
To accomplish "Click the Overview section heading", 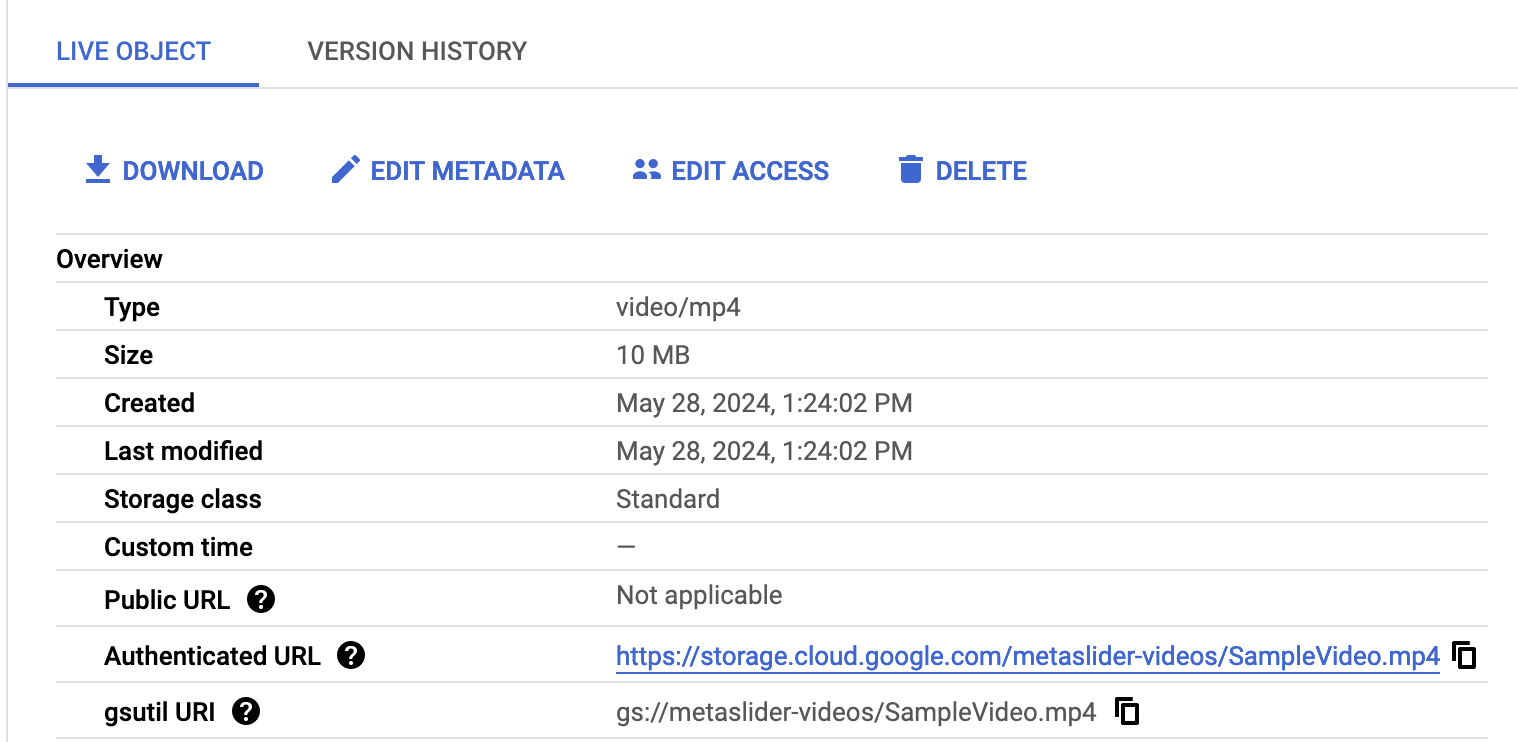I will (x=109, y=259).
